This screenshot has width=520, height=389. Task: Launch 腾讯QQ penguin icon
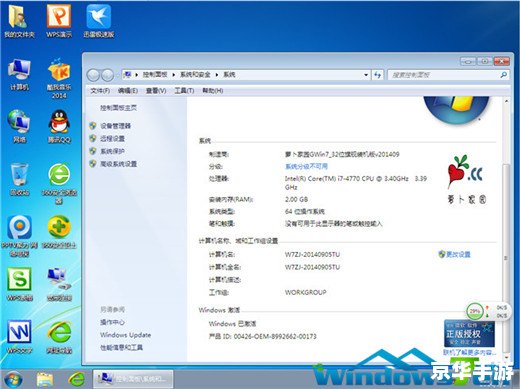[59, 126]
